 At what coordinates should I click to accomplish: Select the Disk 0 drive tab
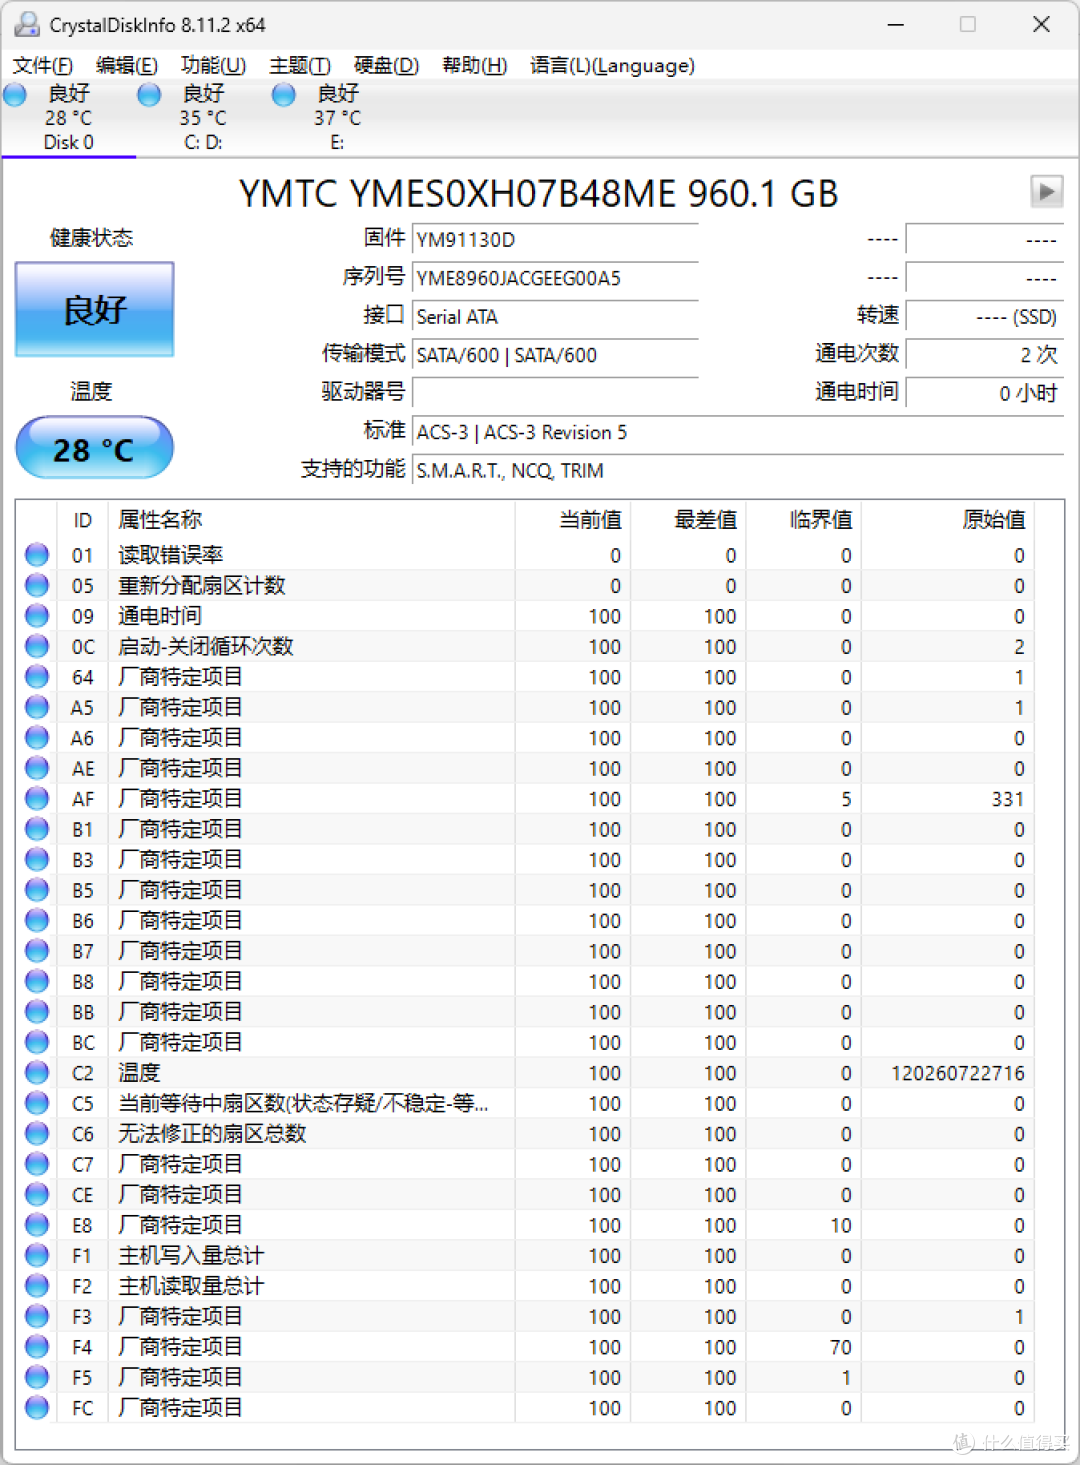tap(68, 118)
